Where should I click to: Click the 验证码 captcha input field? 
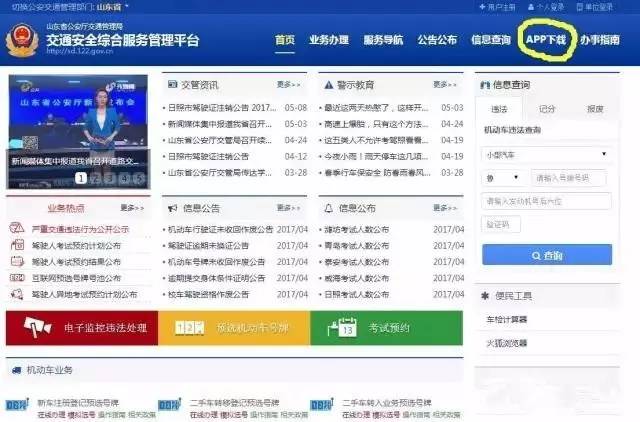[501, 224]
